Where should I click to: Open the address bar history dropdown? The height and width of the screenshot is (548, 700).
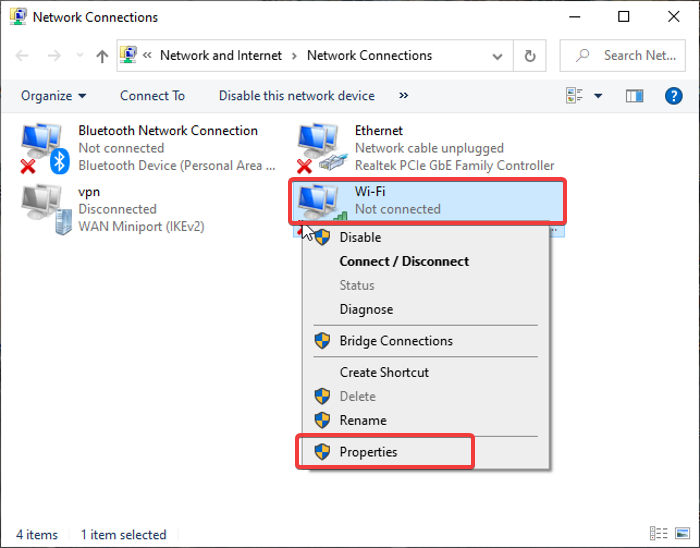click(x=502, y=56)
